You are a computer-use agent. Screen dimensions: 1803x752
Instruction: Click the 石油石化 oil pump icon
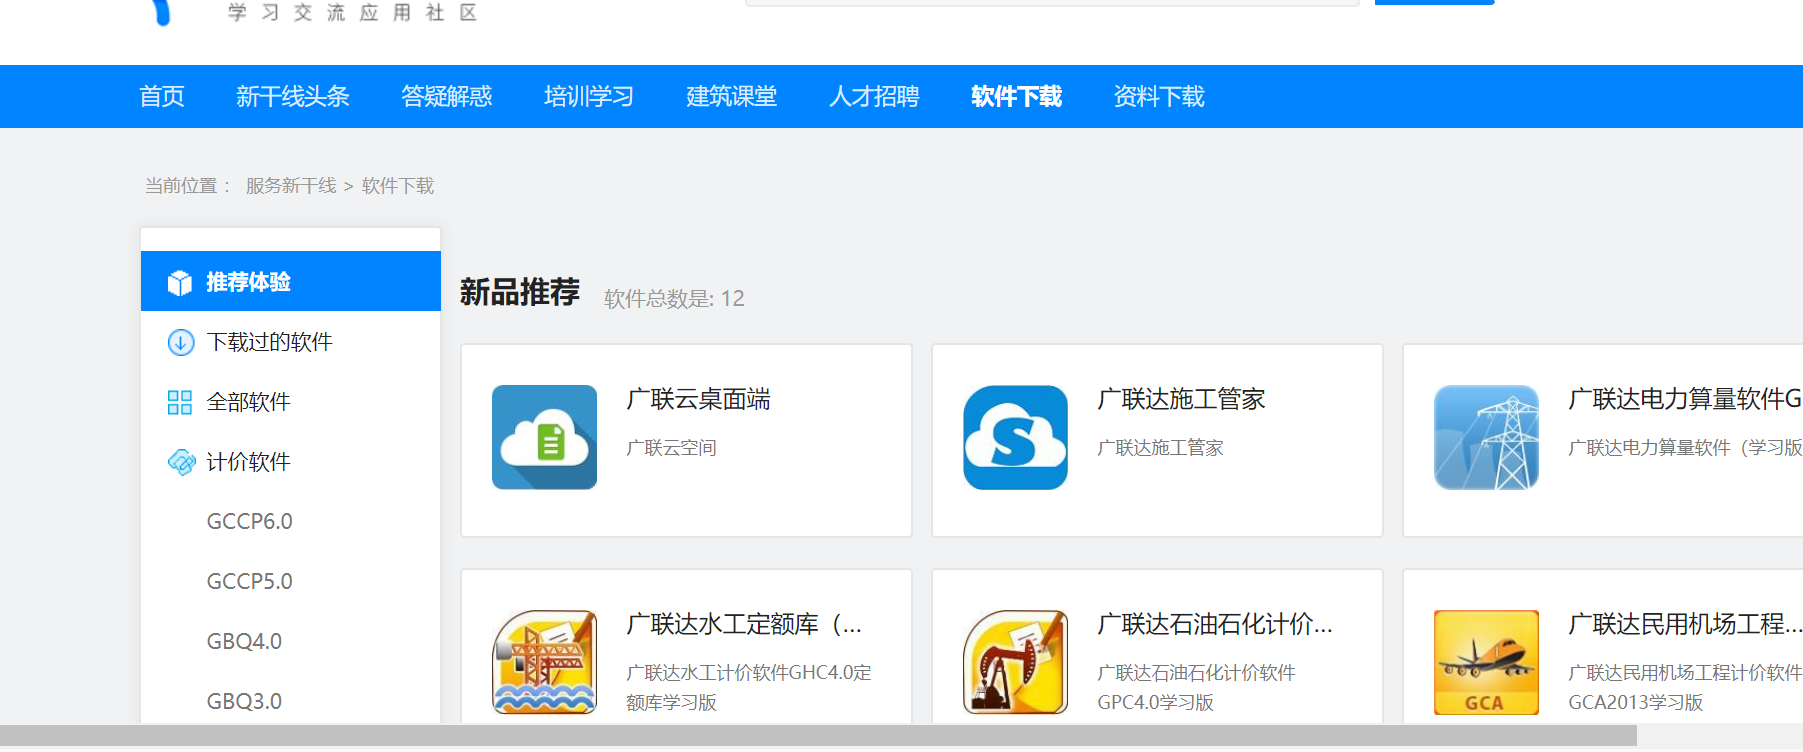1016,662
